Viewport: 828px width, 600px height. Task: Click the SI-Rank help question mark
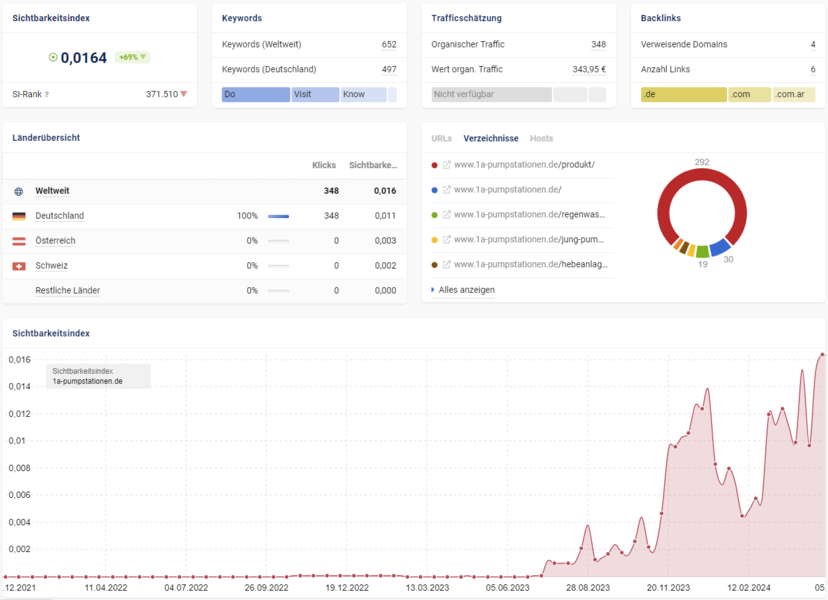(46, 95)
